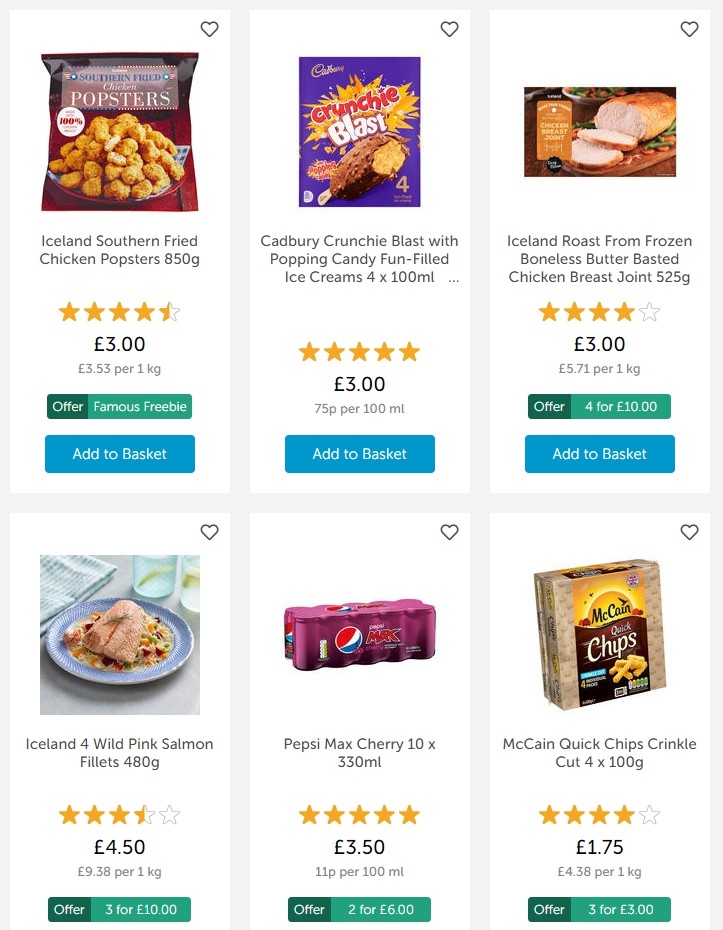Open the Pepsi Max Cherry product page
This screenshot has width=723, height=930.
coord(359,752)
